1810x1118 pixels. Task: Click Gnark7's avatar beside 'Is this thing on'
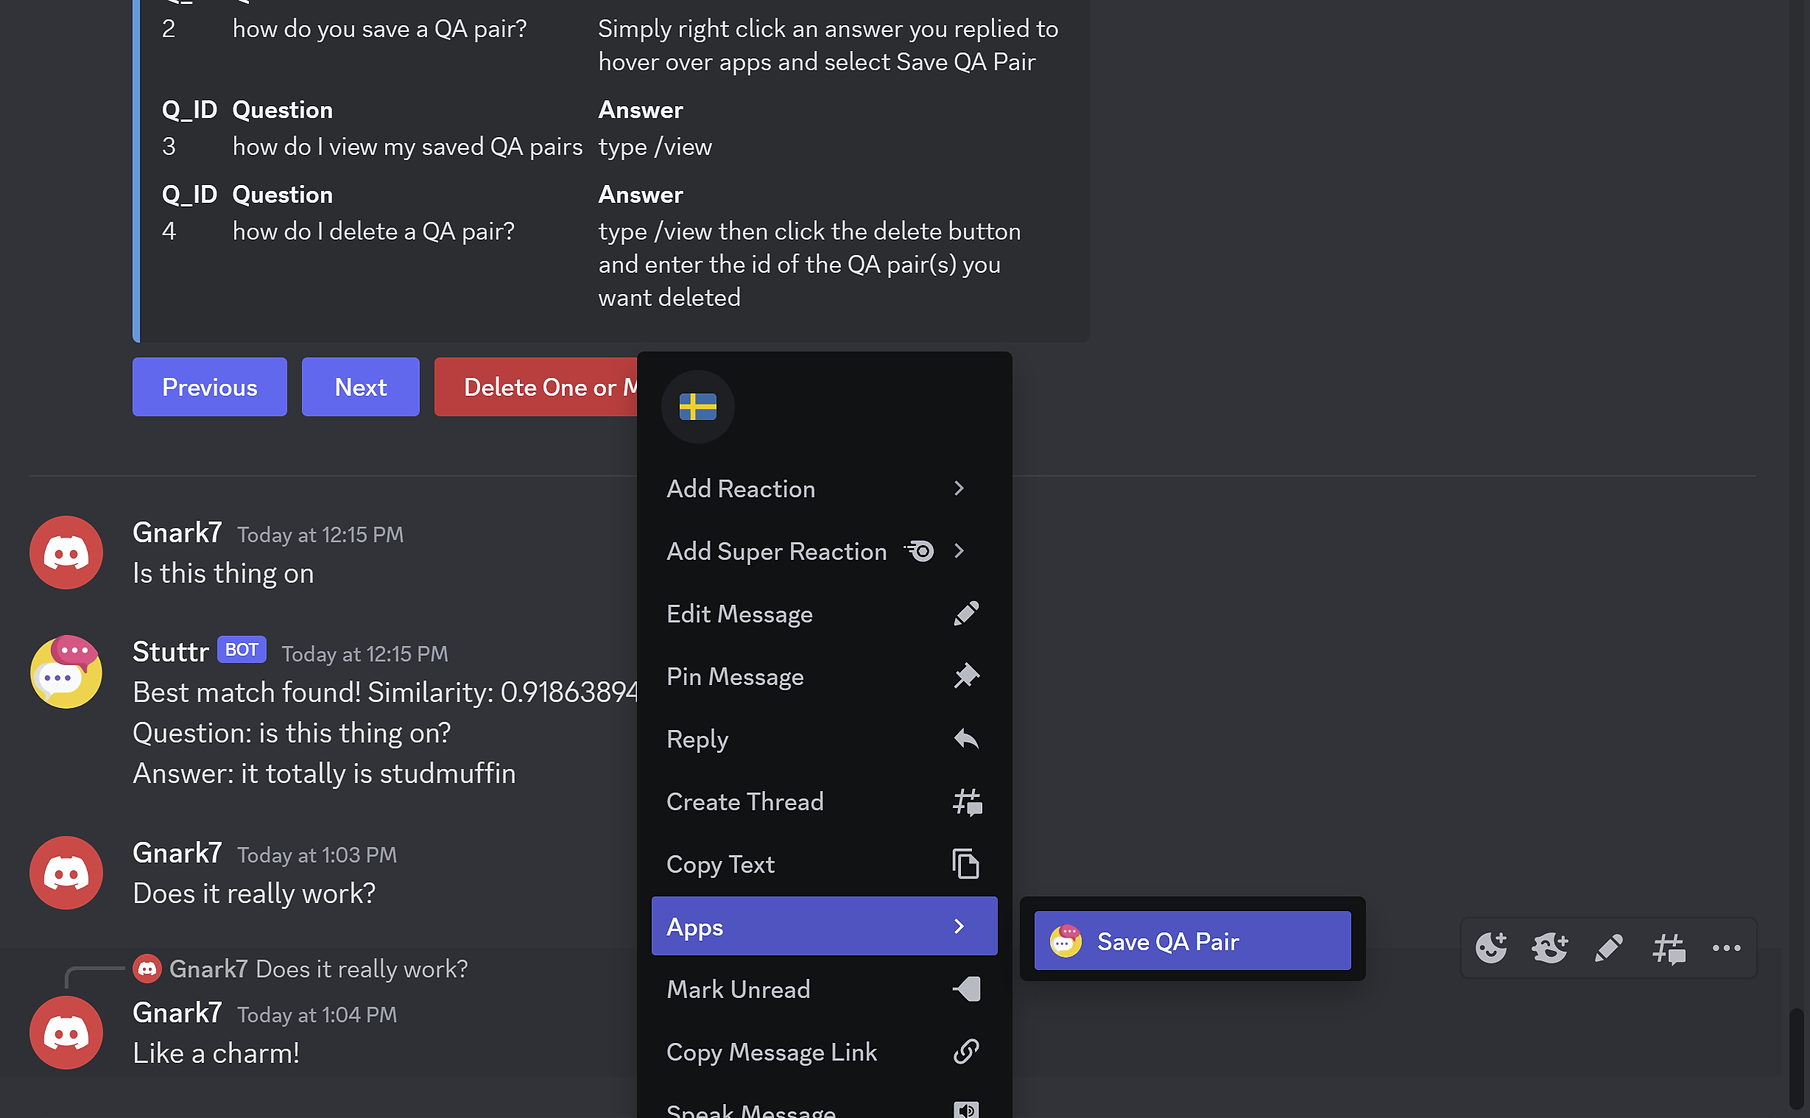66,553
